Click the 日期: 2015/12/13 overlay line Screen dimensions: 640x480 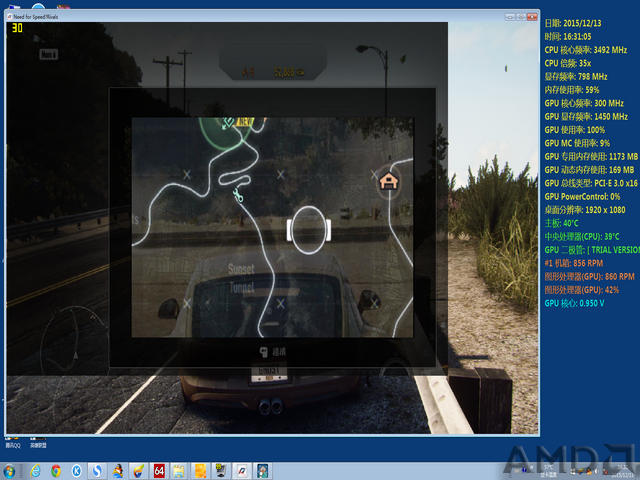(573, 23)
